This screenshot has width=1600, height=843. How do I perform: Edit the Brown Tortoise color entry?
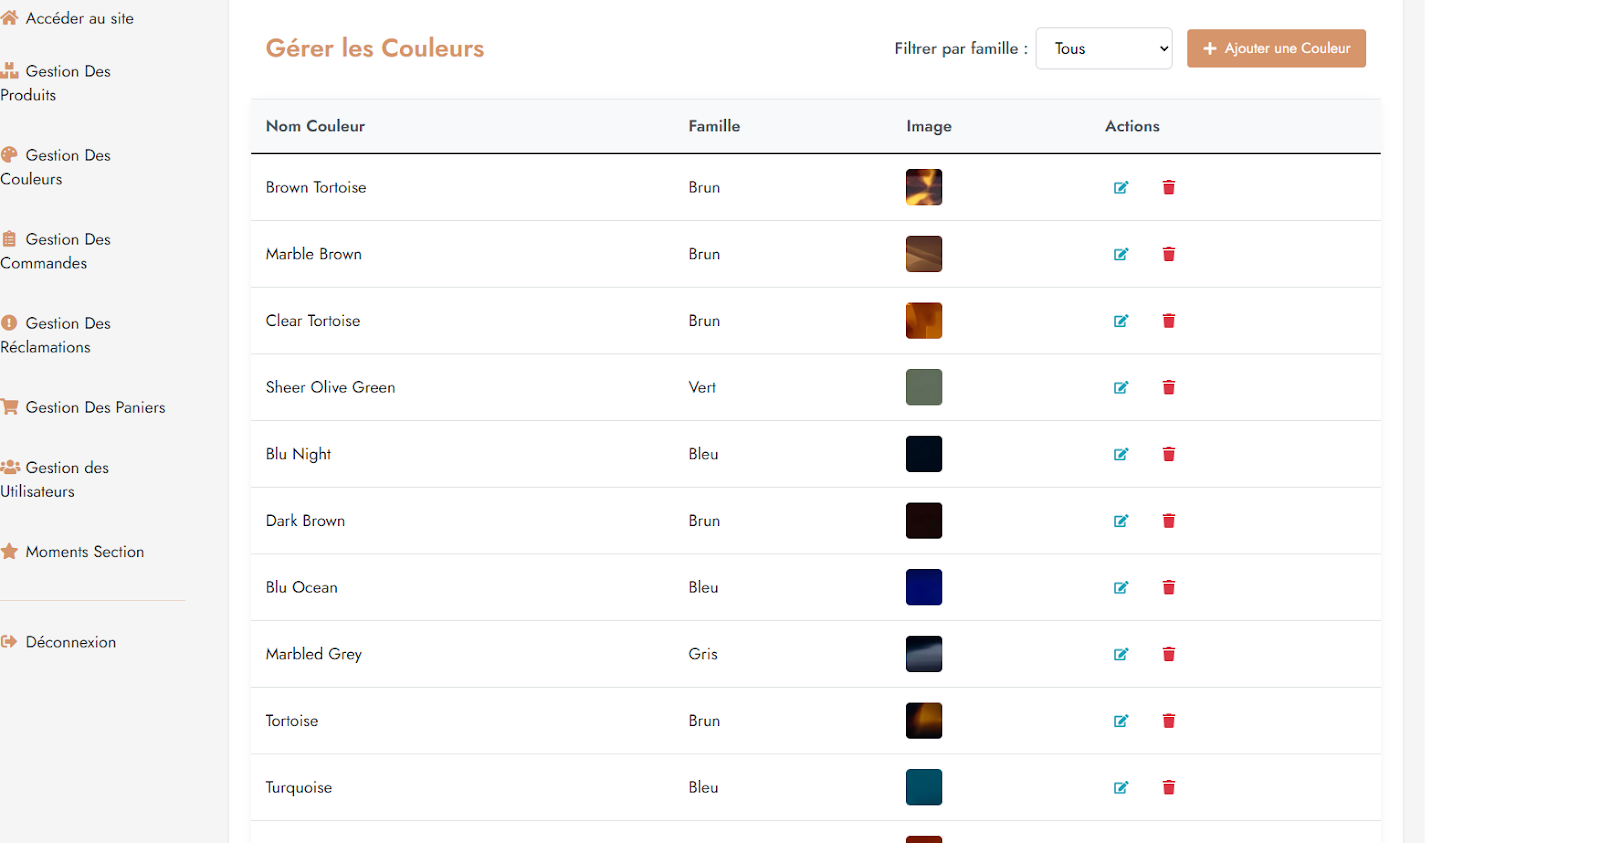[1121, 188]
